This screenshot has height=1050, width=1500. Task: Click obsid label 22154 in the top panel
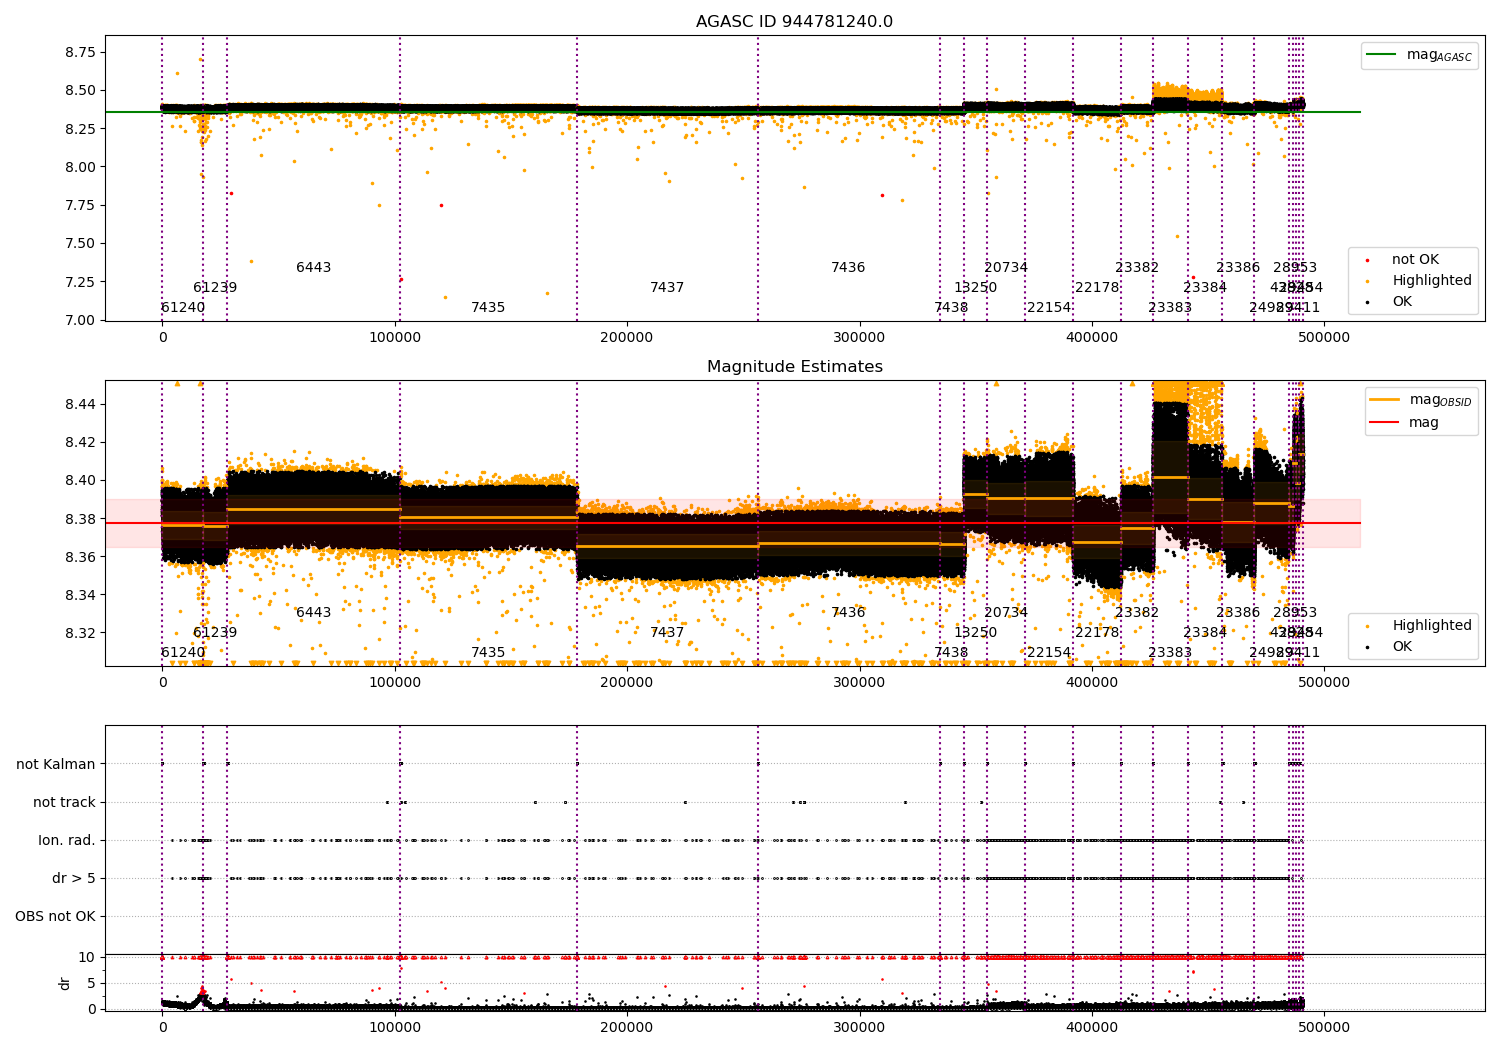pyautogui.click(x=1049, y=308)
